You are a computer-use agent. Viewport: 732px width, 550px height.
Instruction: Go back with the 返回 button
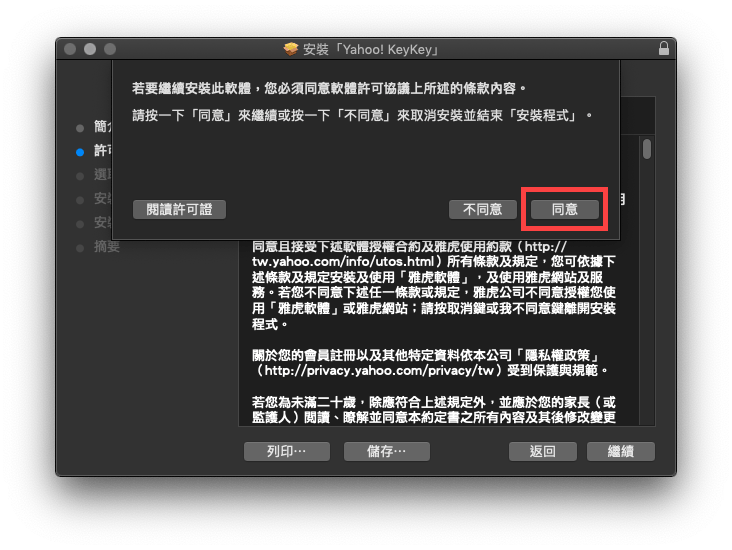(542, 451)
